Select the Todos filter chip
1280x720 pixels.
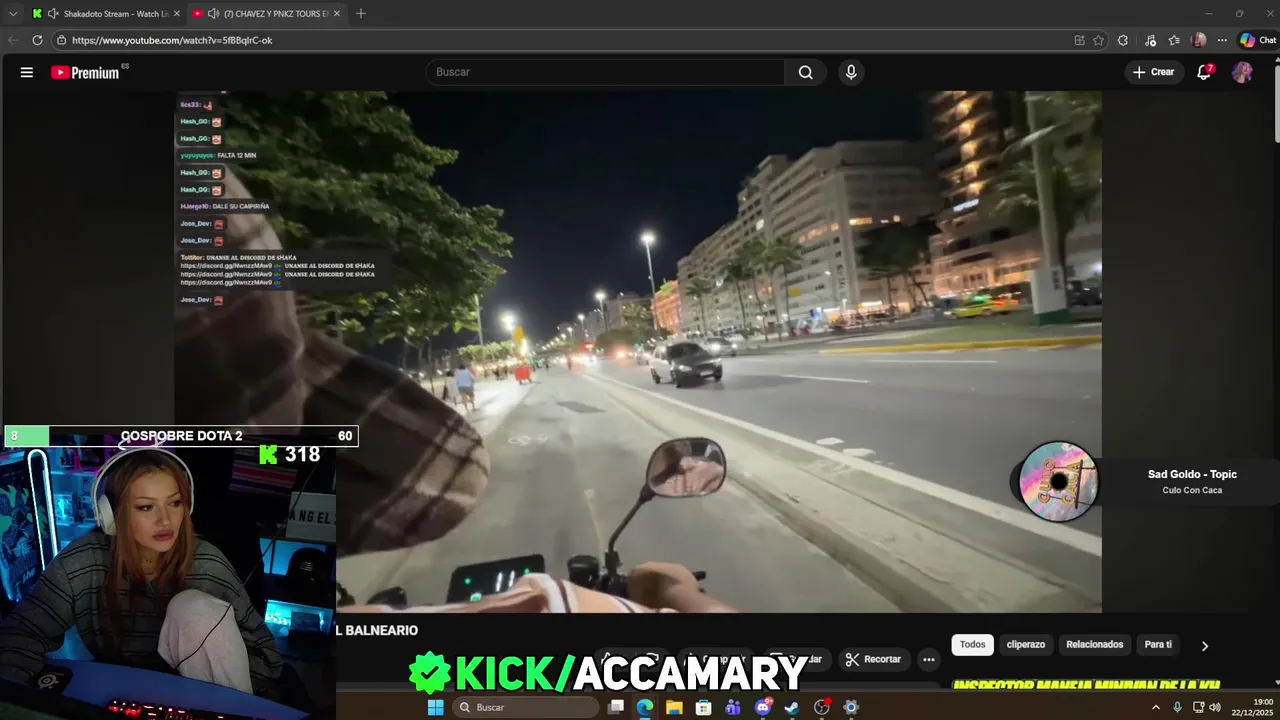click(x=973, y=645)
